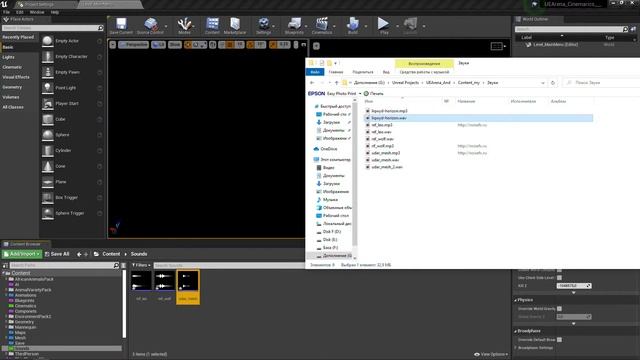The width and height of the screenshot is (640, 360).
Task: Select the third sound asset thumbnail
Action: [x=188, y=287]
